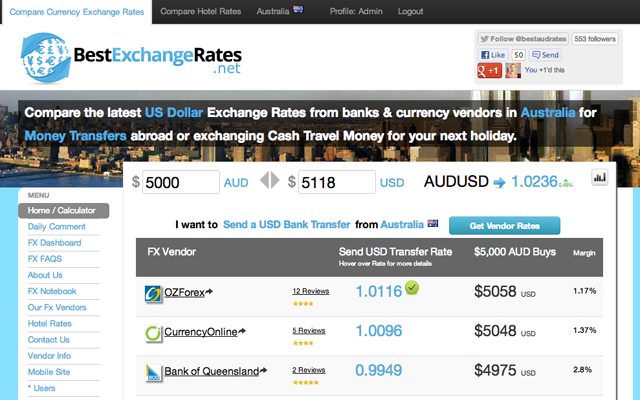Open Users from sidebar menu
Image resolution: width=640 pixels, height=400 pixels.
tap(44, 388)
